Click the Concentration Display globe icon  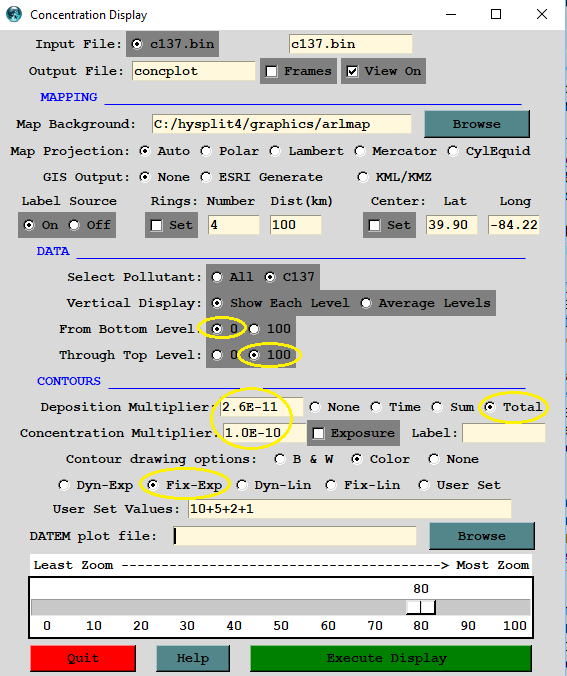point(14,14)
